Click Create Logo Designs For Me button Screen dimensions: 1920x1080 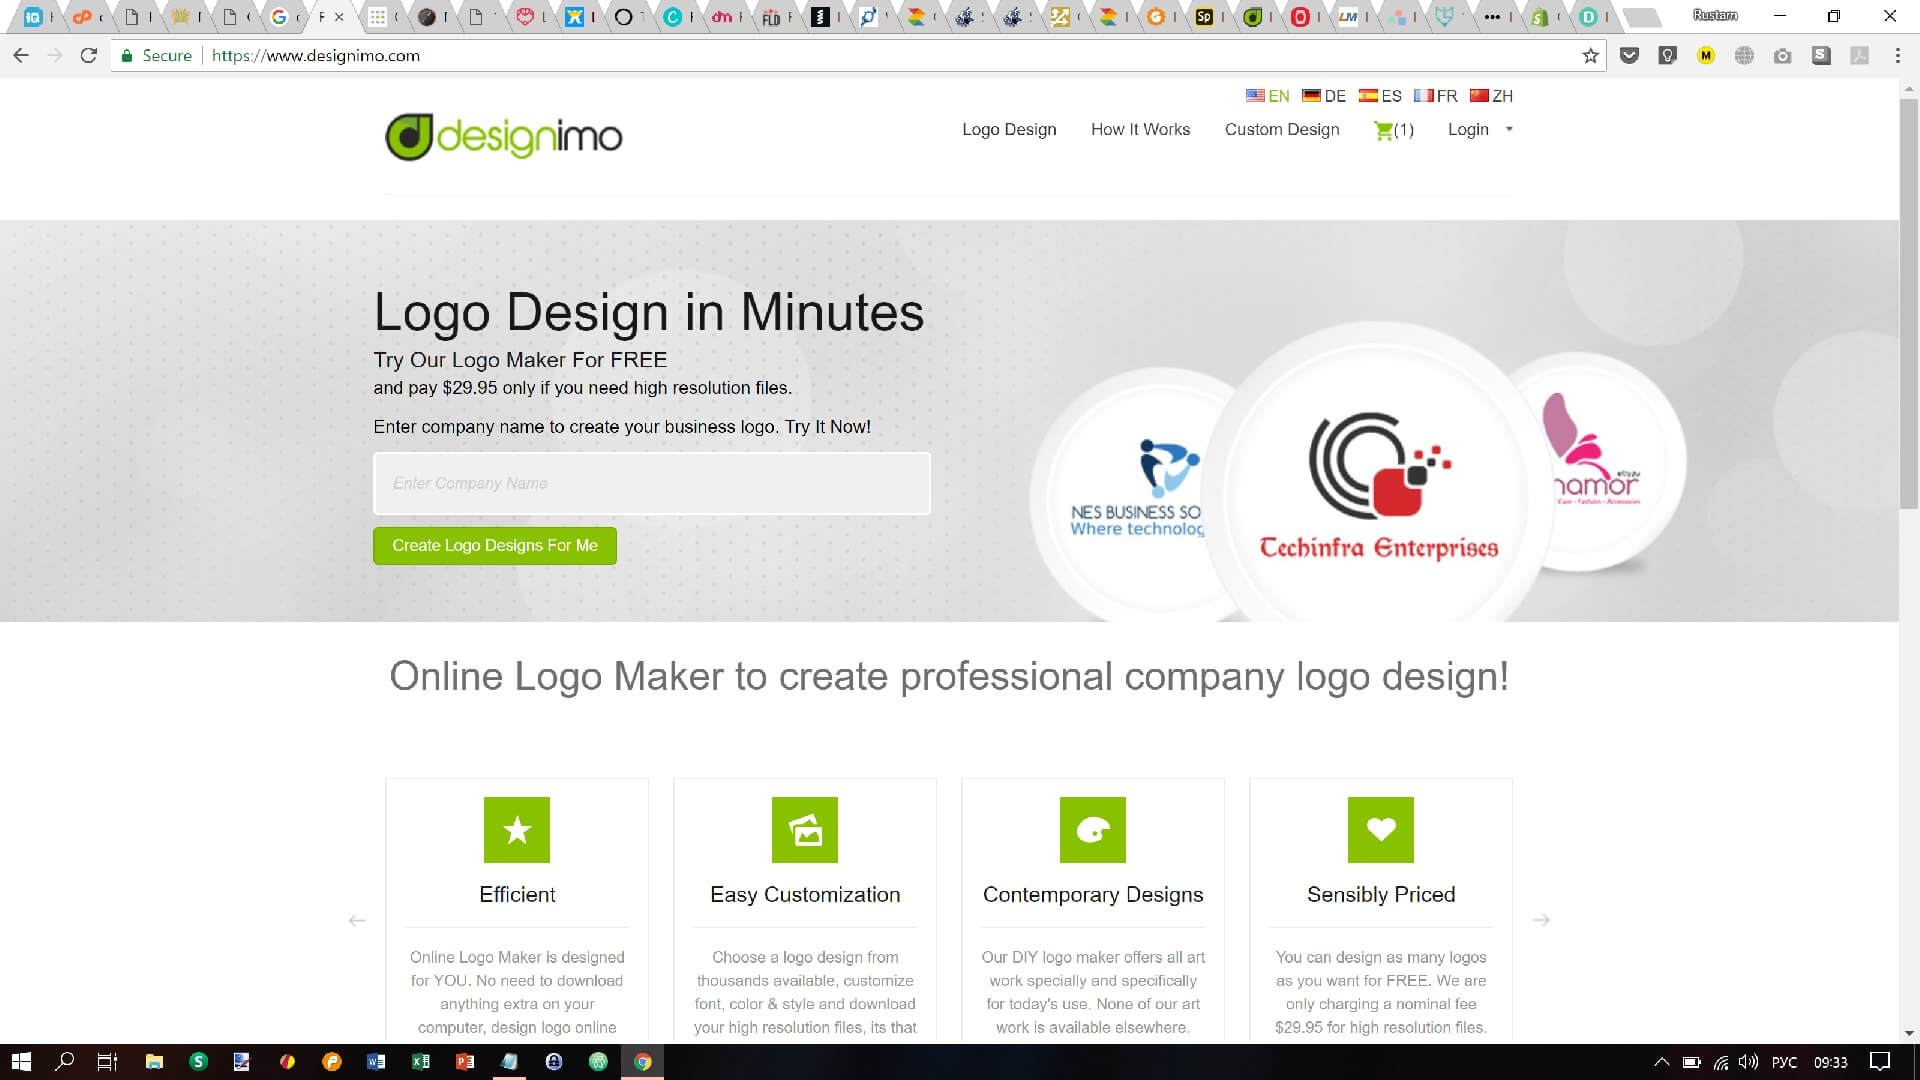pyautogui.click(x=495, y=546)
